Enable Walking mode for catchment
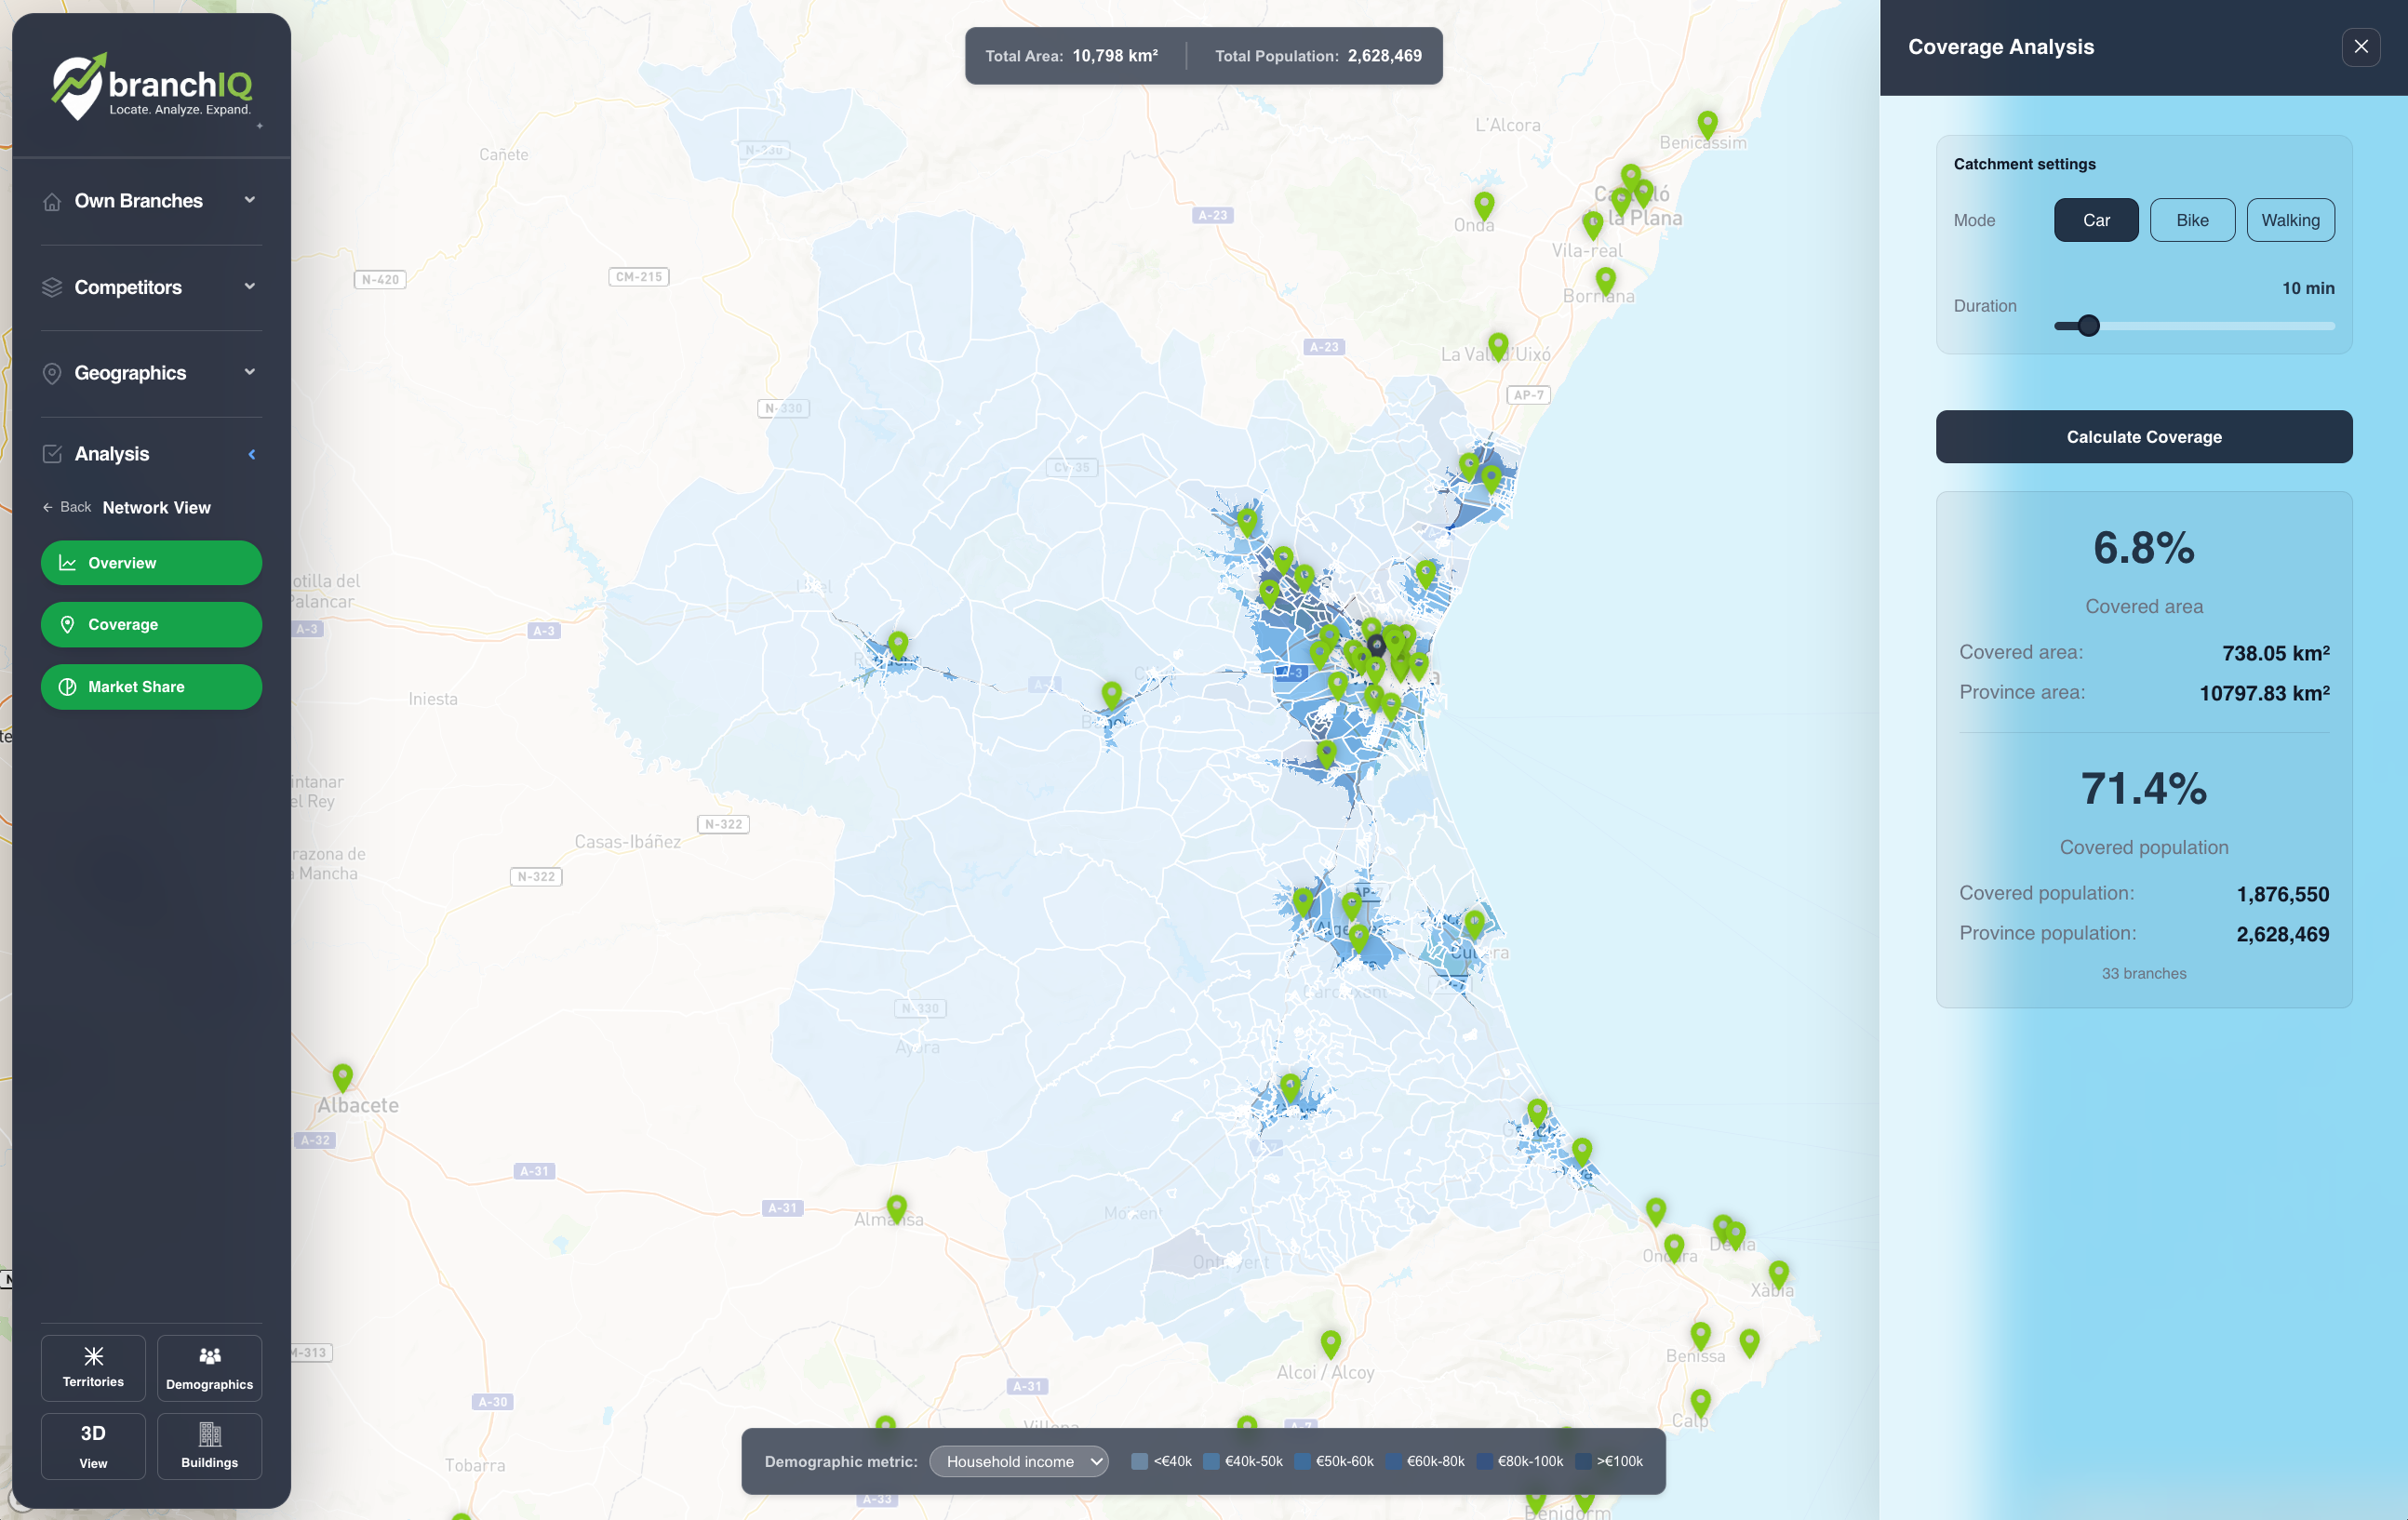This screenshot has height=1520, width=2408. coord(2290,220)
